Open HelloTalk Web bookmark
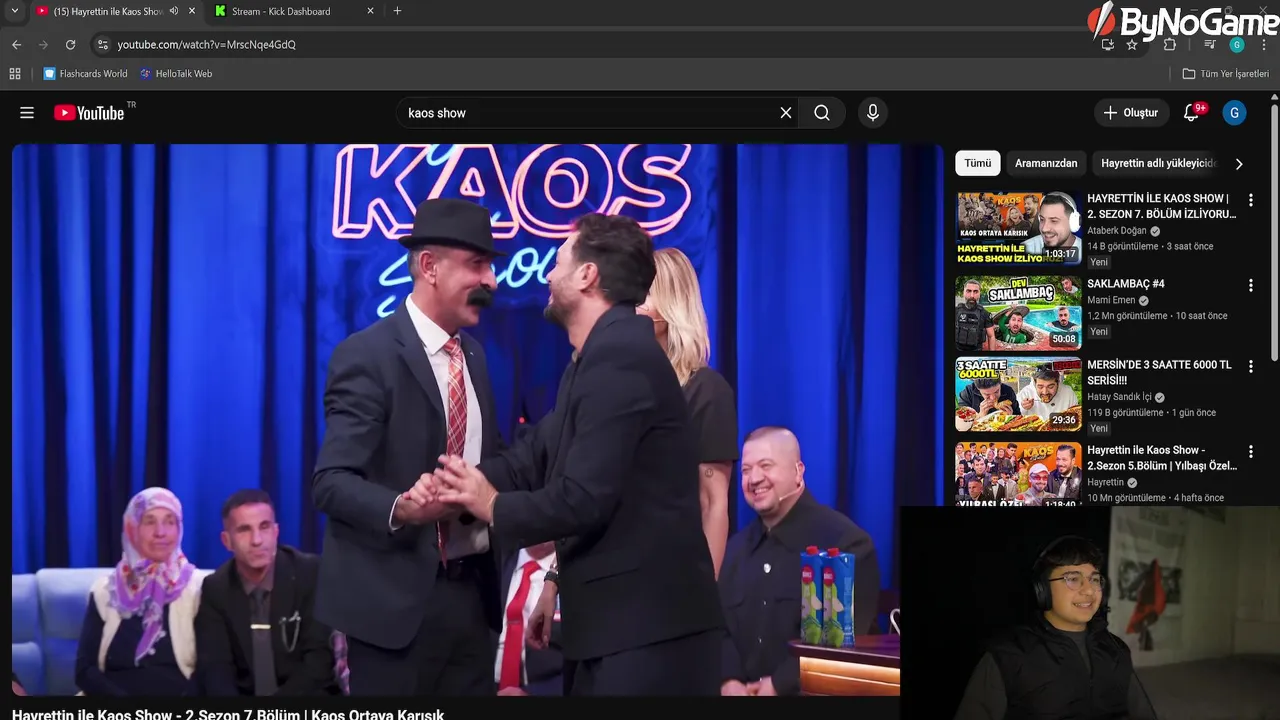 176,73
